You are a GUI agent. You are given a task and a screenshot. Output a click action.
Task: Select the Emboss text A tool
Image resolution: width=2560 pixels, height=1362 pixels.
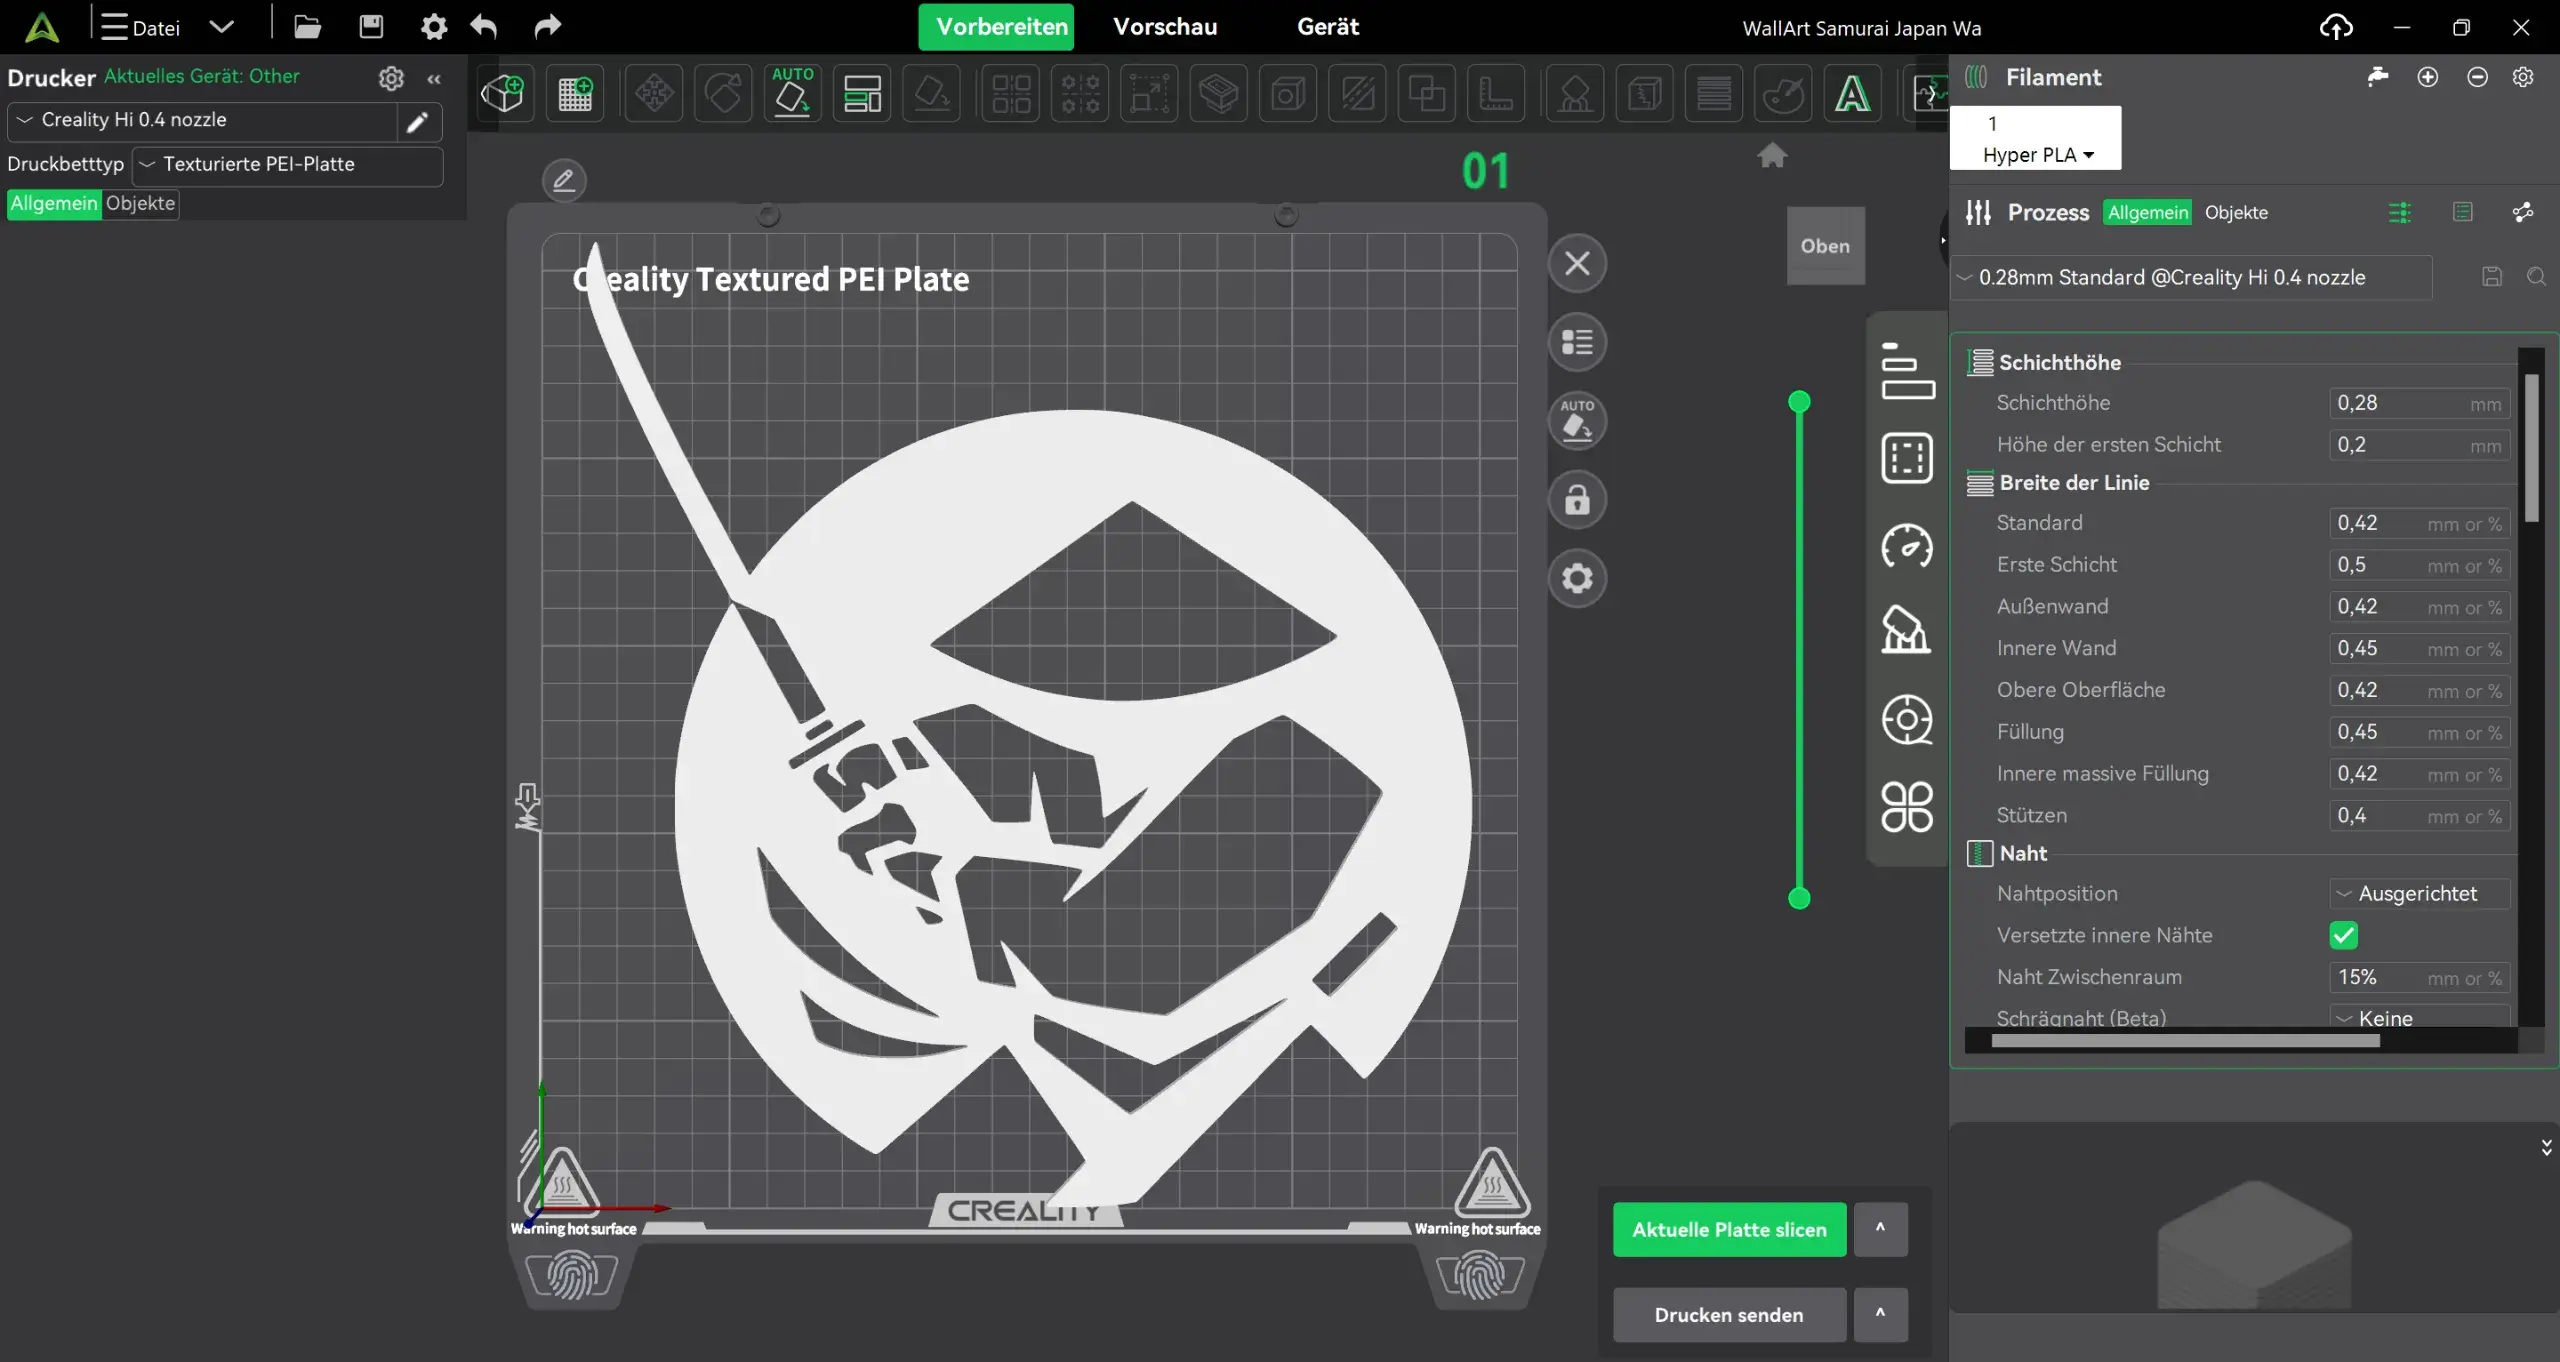click(x=1852, y=94)
